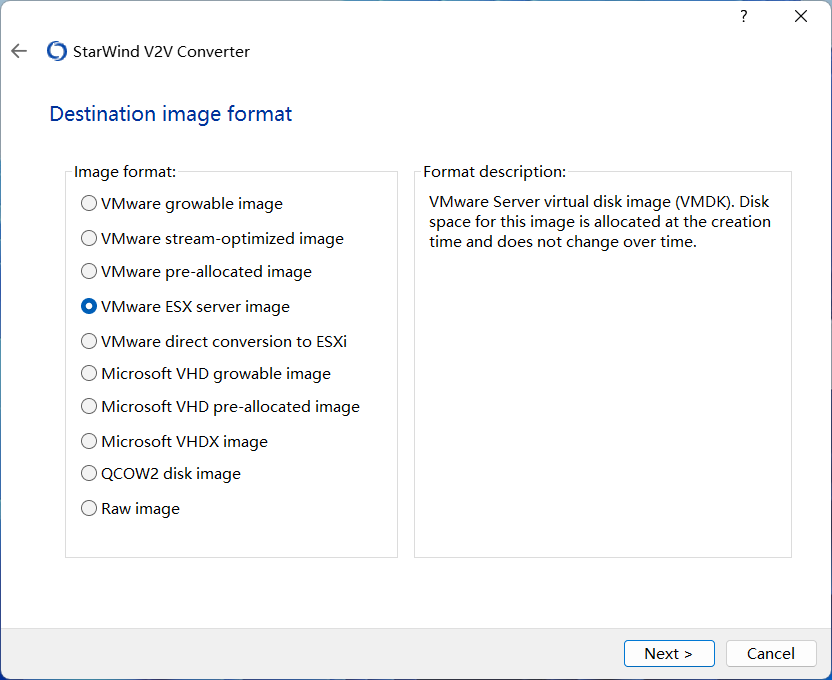This screenshot has width=832, height=680.
Task: Click the Destination image format heading
Action: (x=171, y=114)
